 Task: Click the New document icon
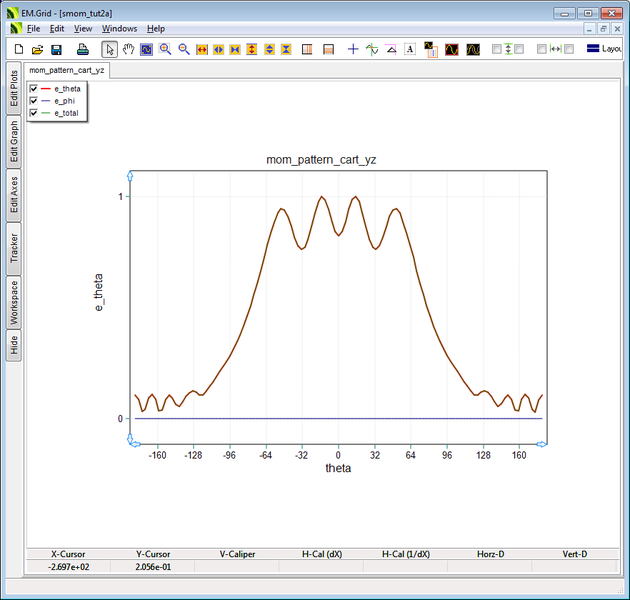[x=19, y=49]
